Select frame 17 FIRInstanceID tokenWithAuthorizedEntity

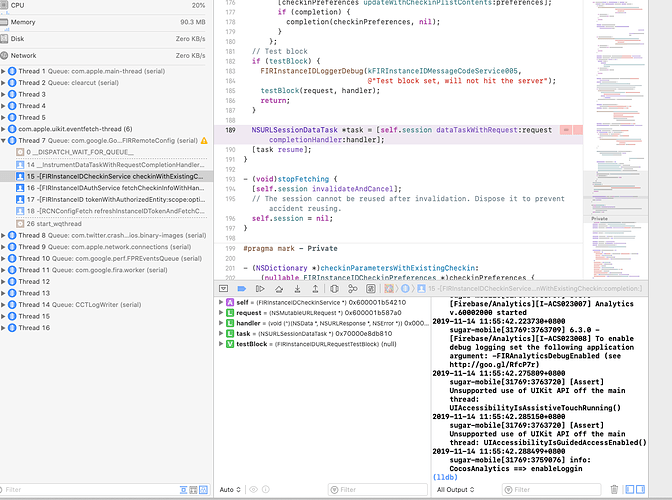pyautogui.click(x=106, y=199)
